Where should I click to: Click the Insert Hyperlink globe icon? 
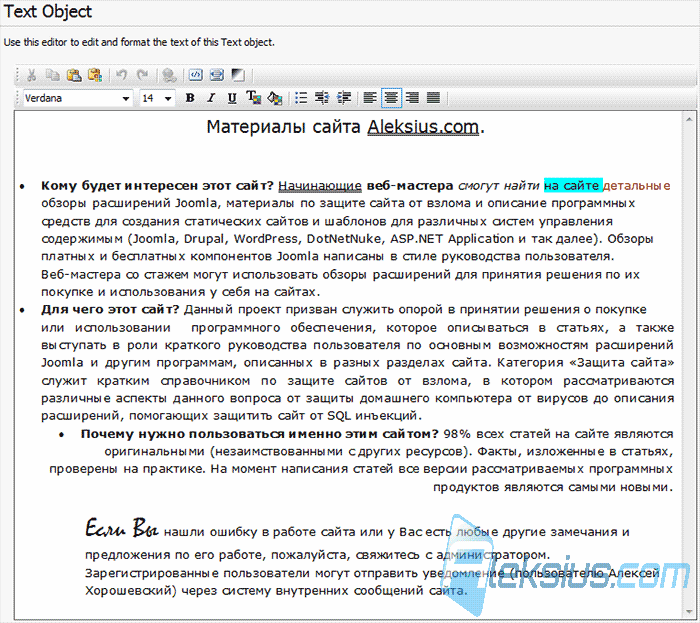[x=169, y=75]
